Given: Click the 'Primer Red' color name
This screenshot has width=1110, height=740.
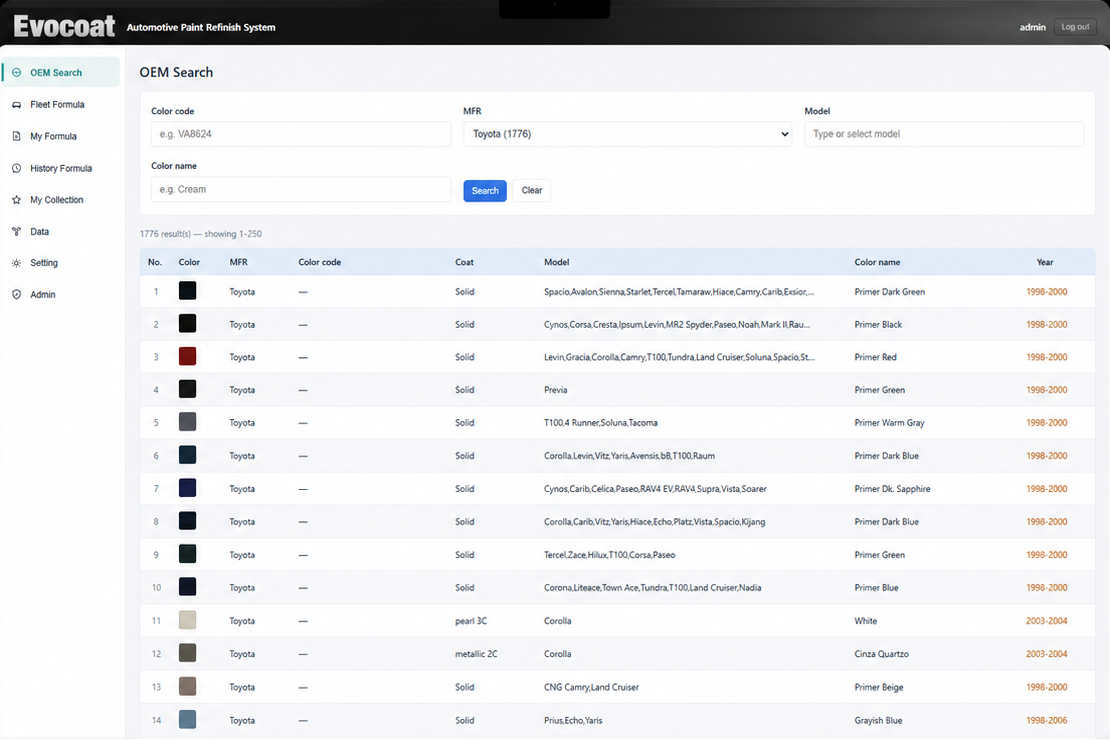Looking at the screenshot, I should [875, 357].
